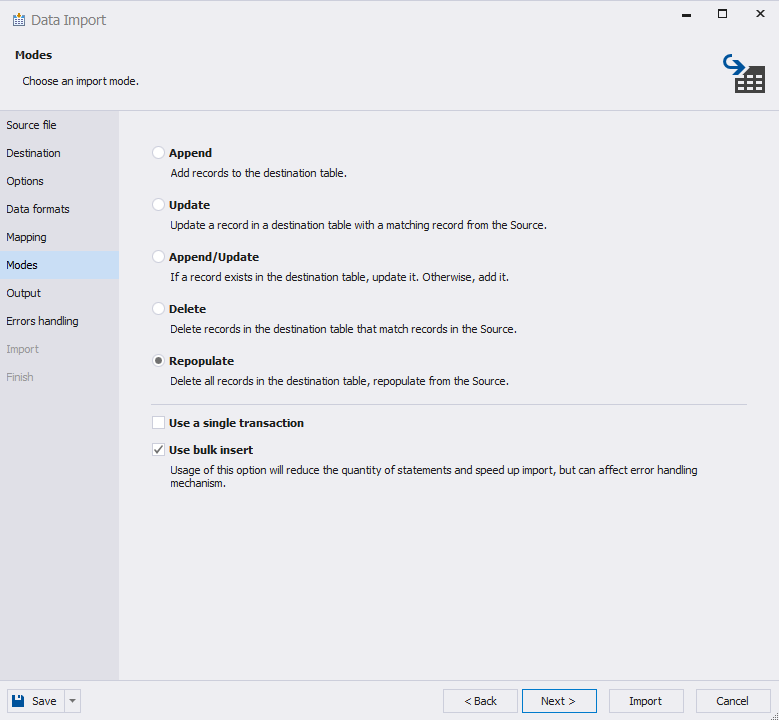
Task: Uncheck Use bulk insert checkbox
Action: [158, 450]
